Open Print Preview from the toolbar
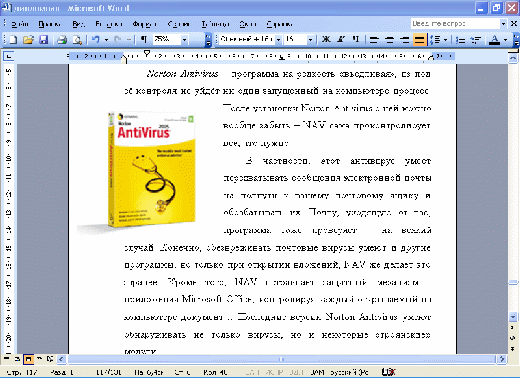Viewport: 521px width, 379px height. click(77, 40)
